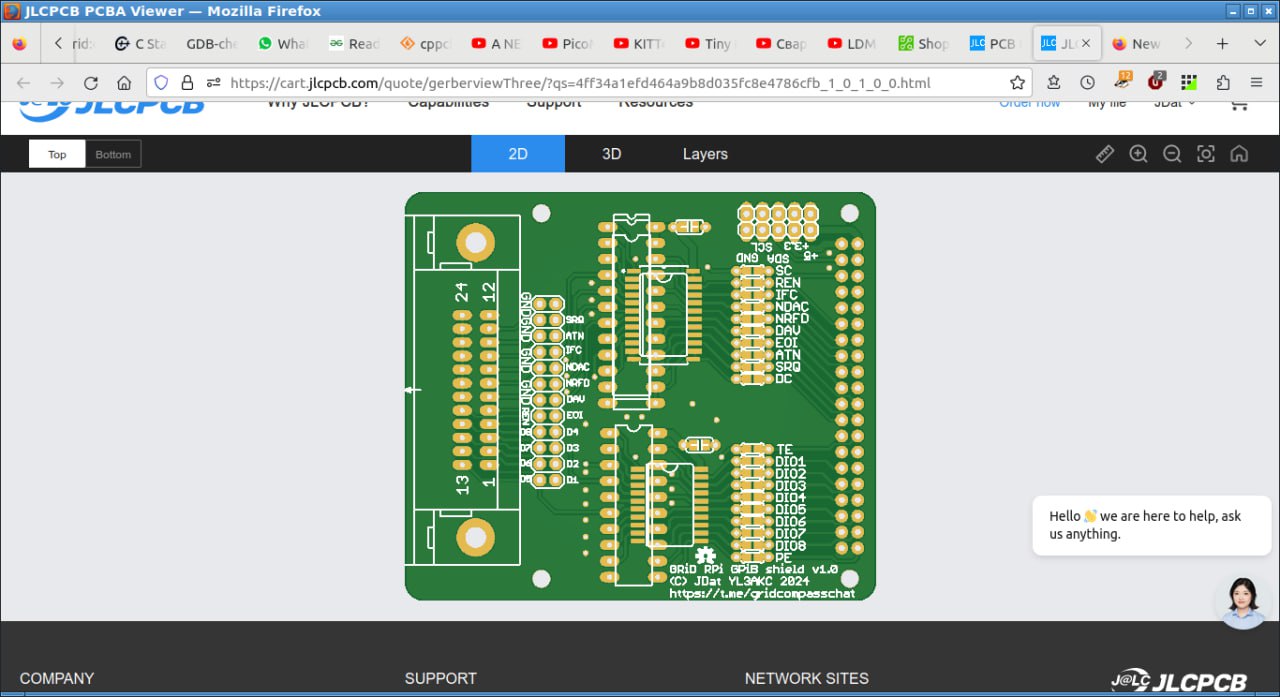Open the shopping cart icon
This screenshot has width=1280, height=697.
1239,103
